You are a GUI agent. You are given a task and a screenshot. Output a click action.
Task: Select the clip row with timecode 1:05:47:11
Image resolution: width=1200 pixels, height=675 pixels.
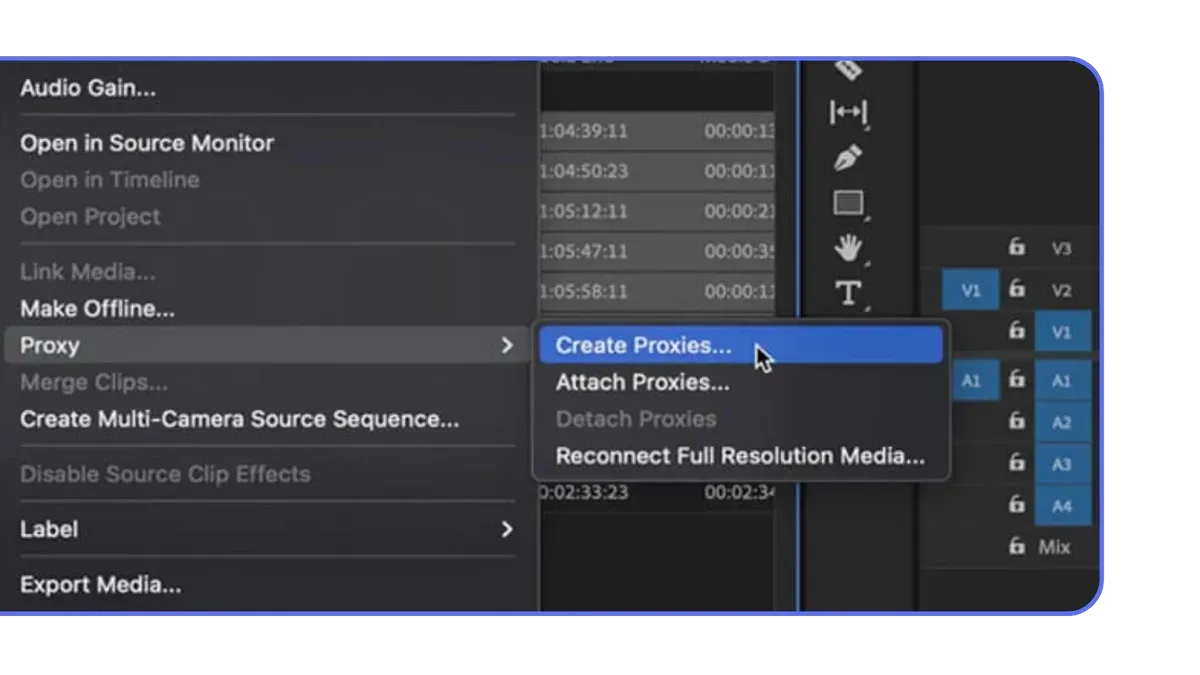point(658,251)
